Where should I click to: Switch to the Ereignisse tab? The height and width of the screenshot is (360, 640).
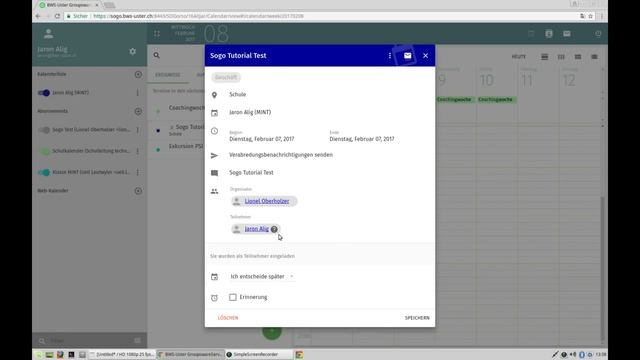coord(168,75)
